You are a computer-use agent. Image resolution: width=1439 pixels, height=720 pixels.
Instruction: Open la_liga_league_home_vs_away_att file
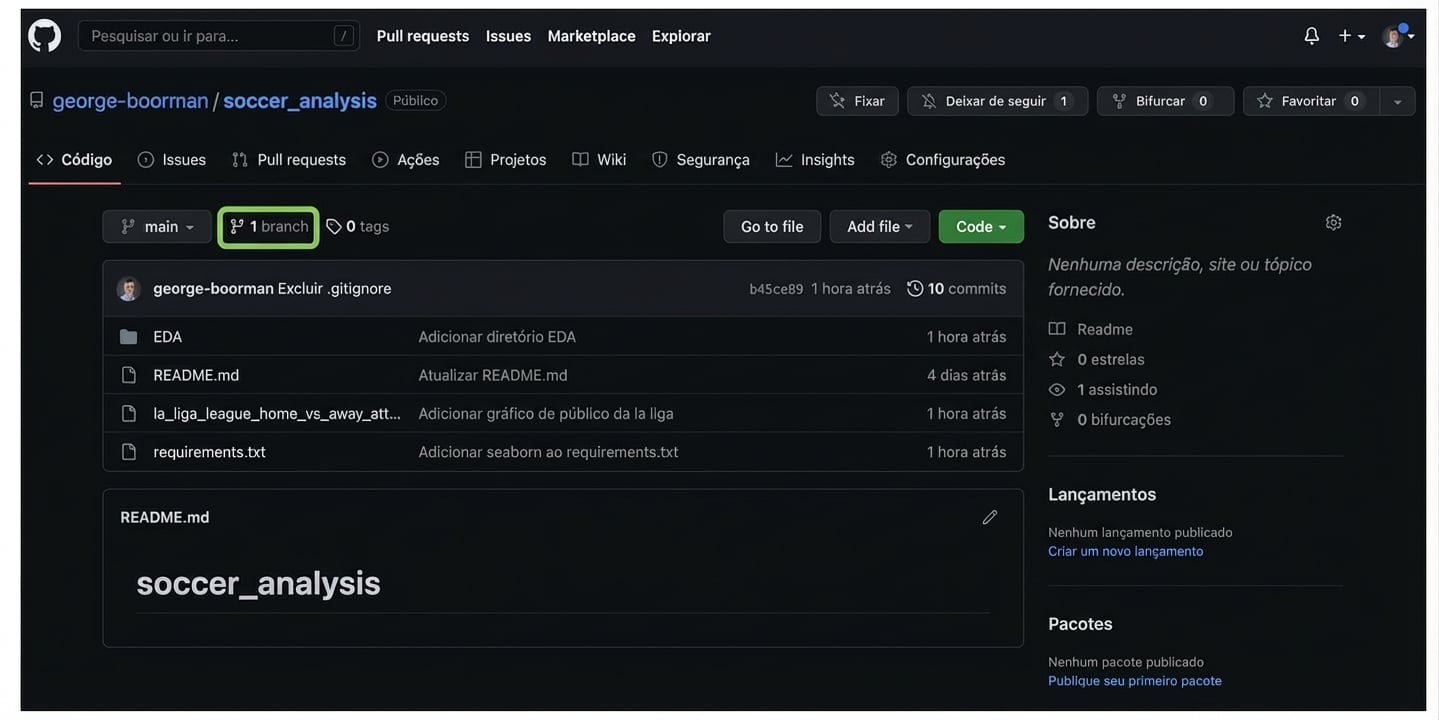[x=277, y=413]
